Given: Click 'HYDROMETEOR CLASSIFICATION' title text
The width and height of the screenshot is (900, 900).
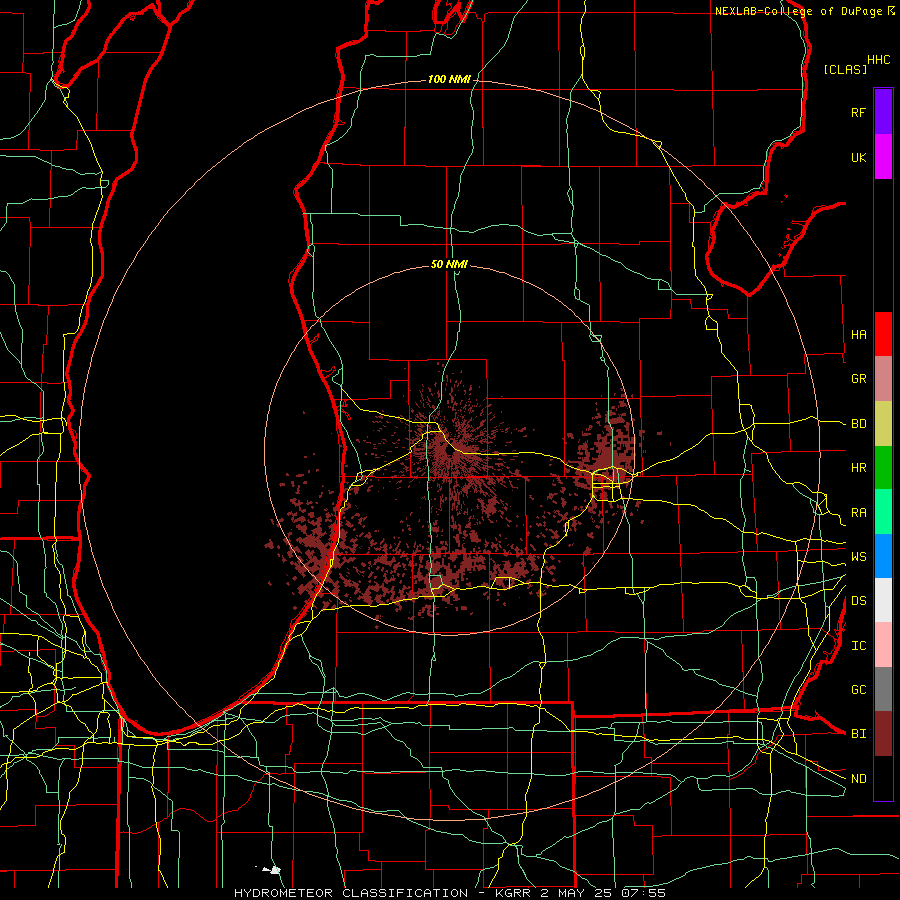Looking at the screenshot, I should click(x=351, y=893).
